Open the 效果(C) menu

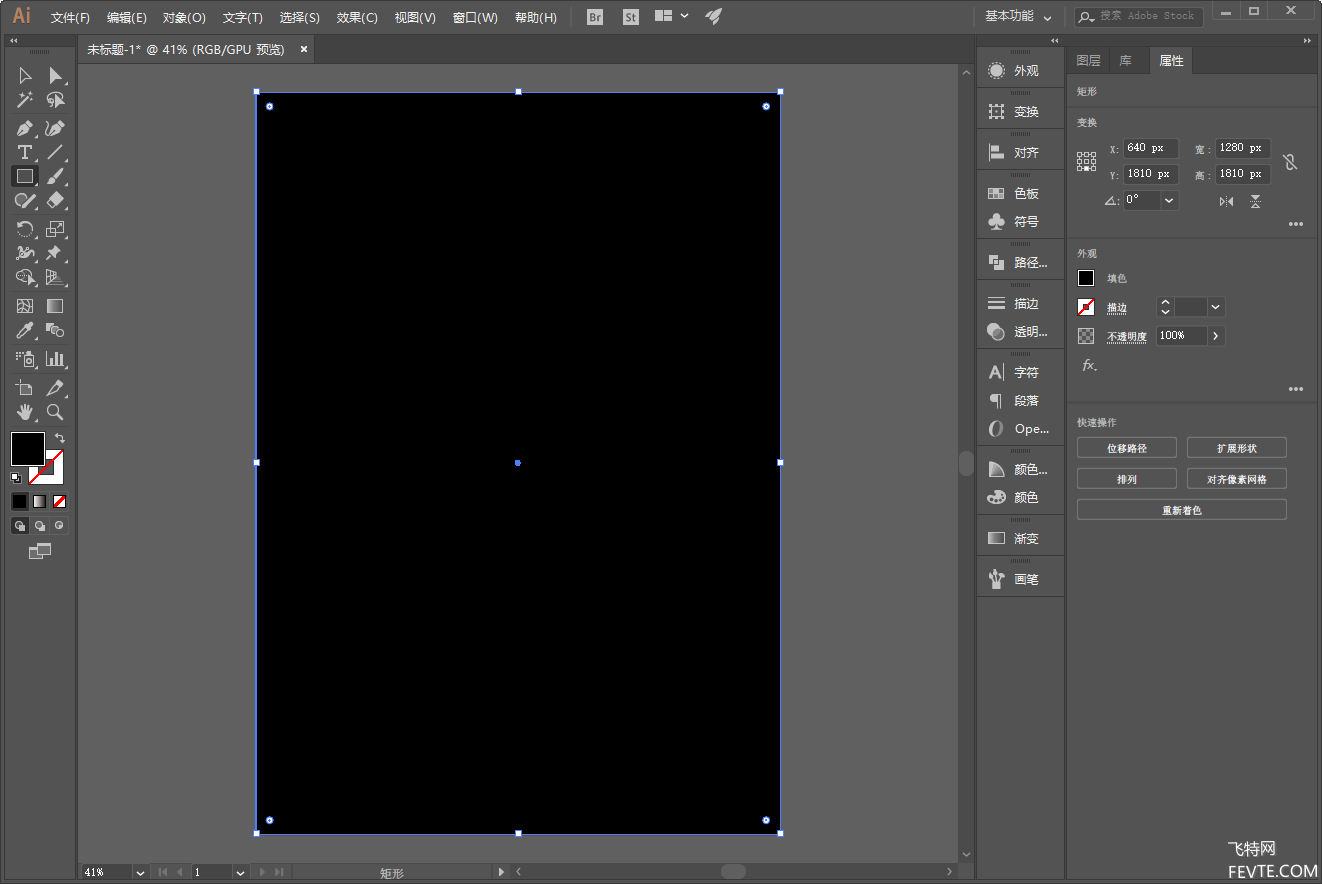click(x=357, y=18)
